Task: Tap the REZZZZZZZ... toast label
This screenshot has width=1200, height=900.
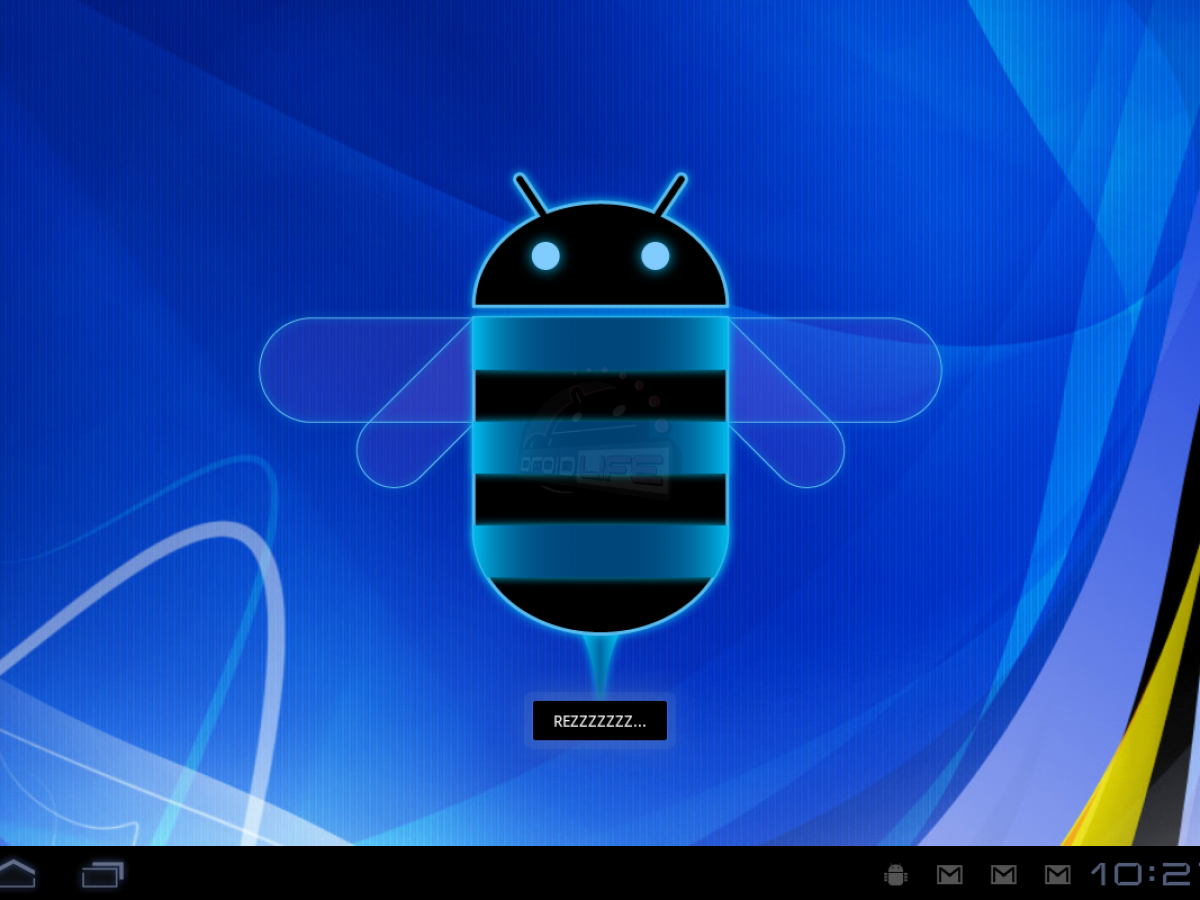Action: coord(600,721)
